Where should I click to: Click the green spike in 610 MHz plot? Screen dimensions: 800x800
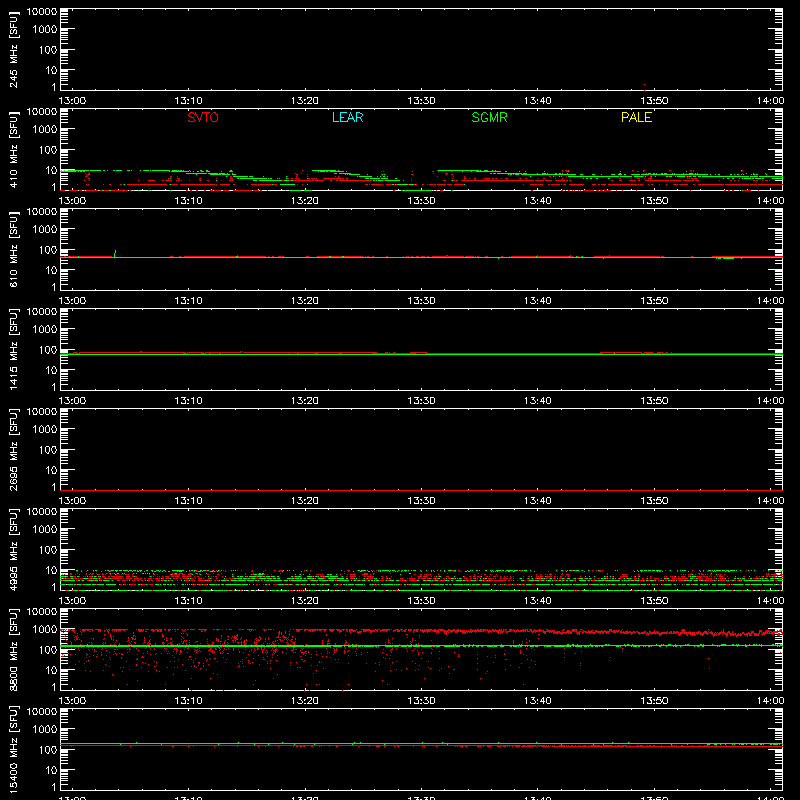click(x=115, y=253)
